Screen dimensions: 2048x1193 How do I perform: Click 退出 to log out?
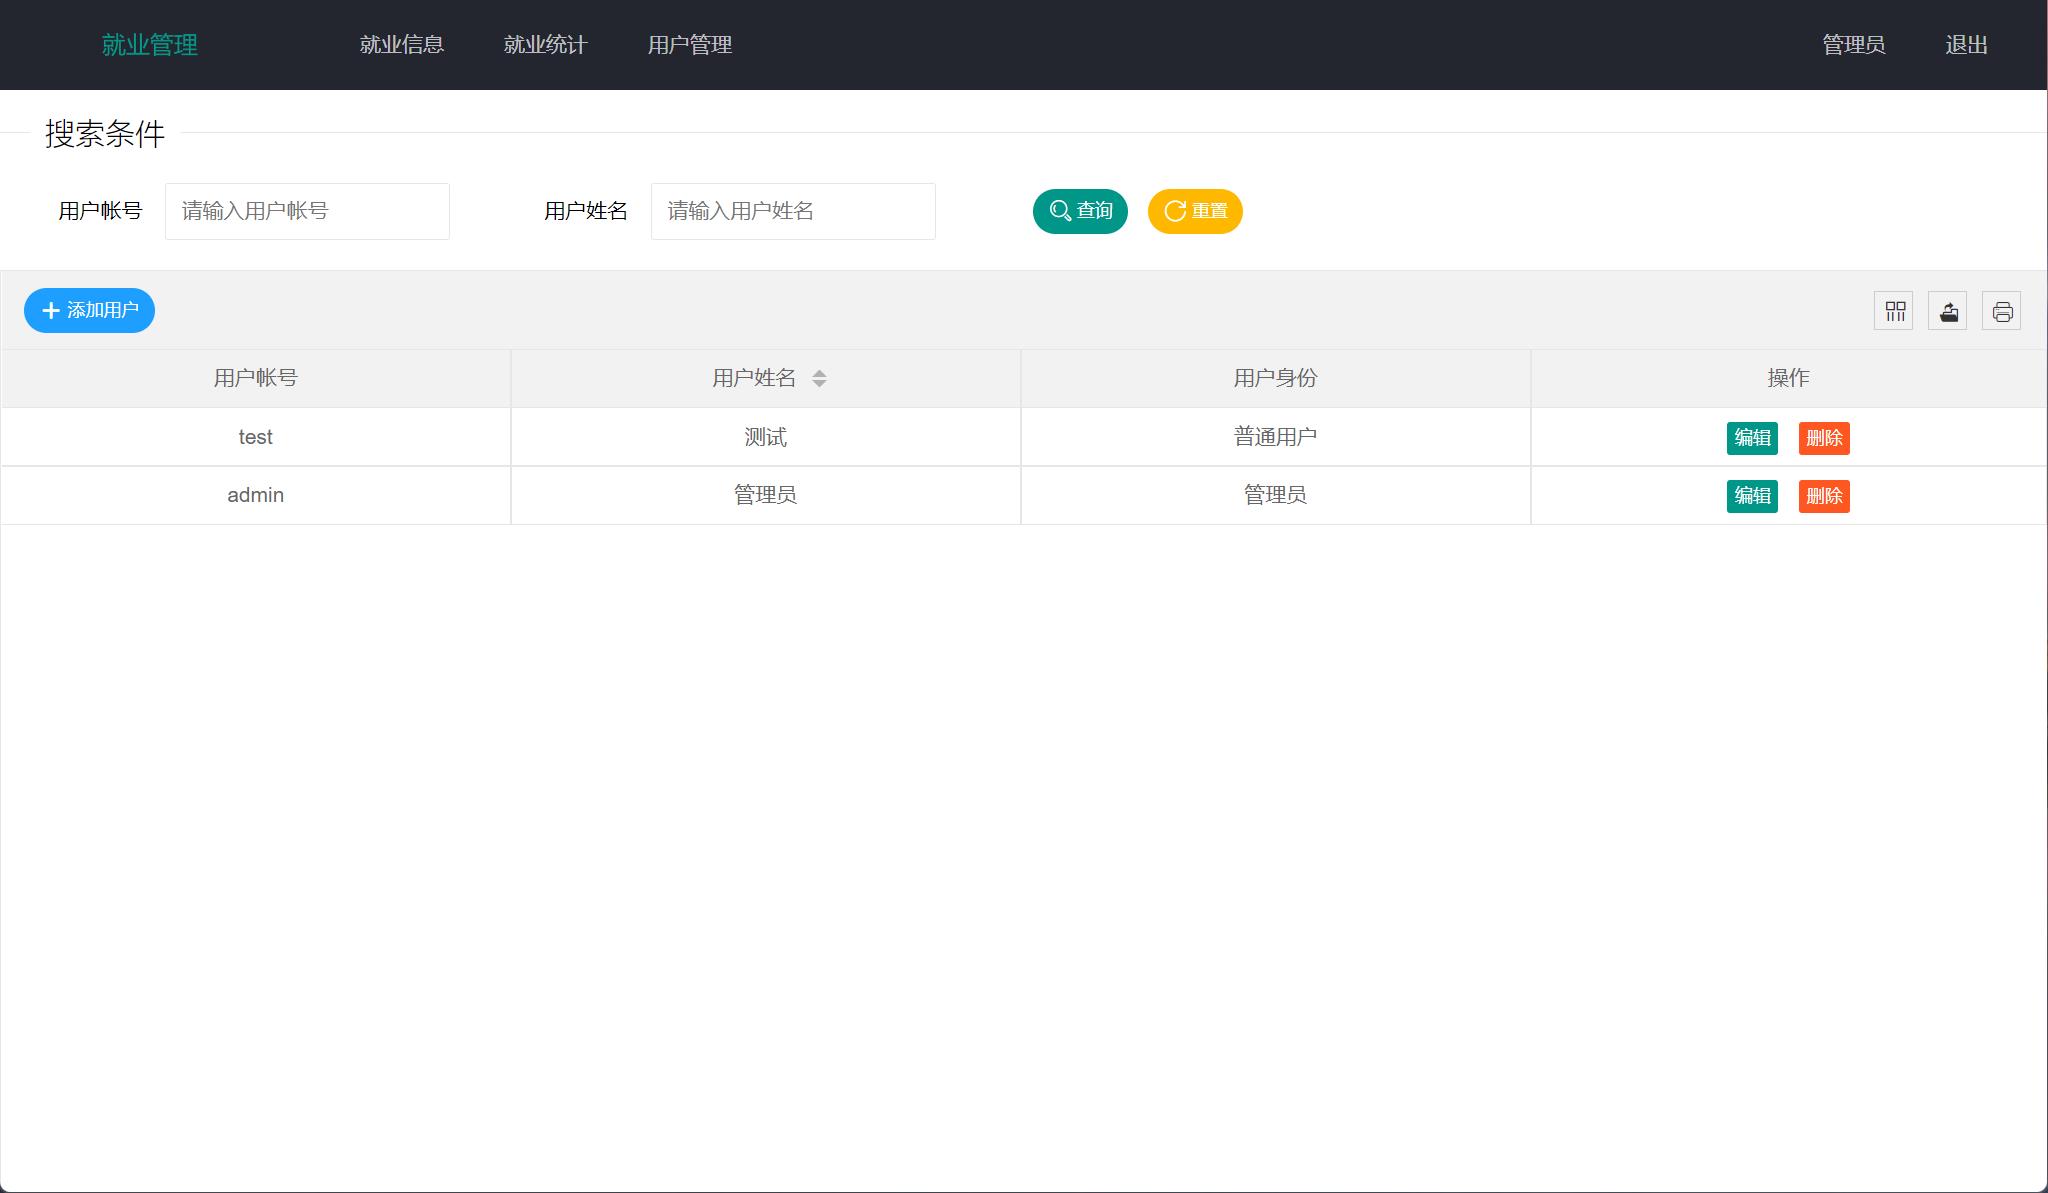1965,44
